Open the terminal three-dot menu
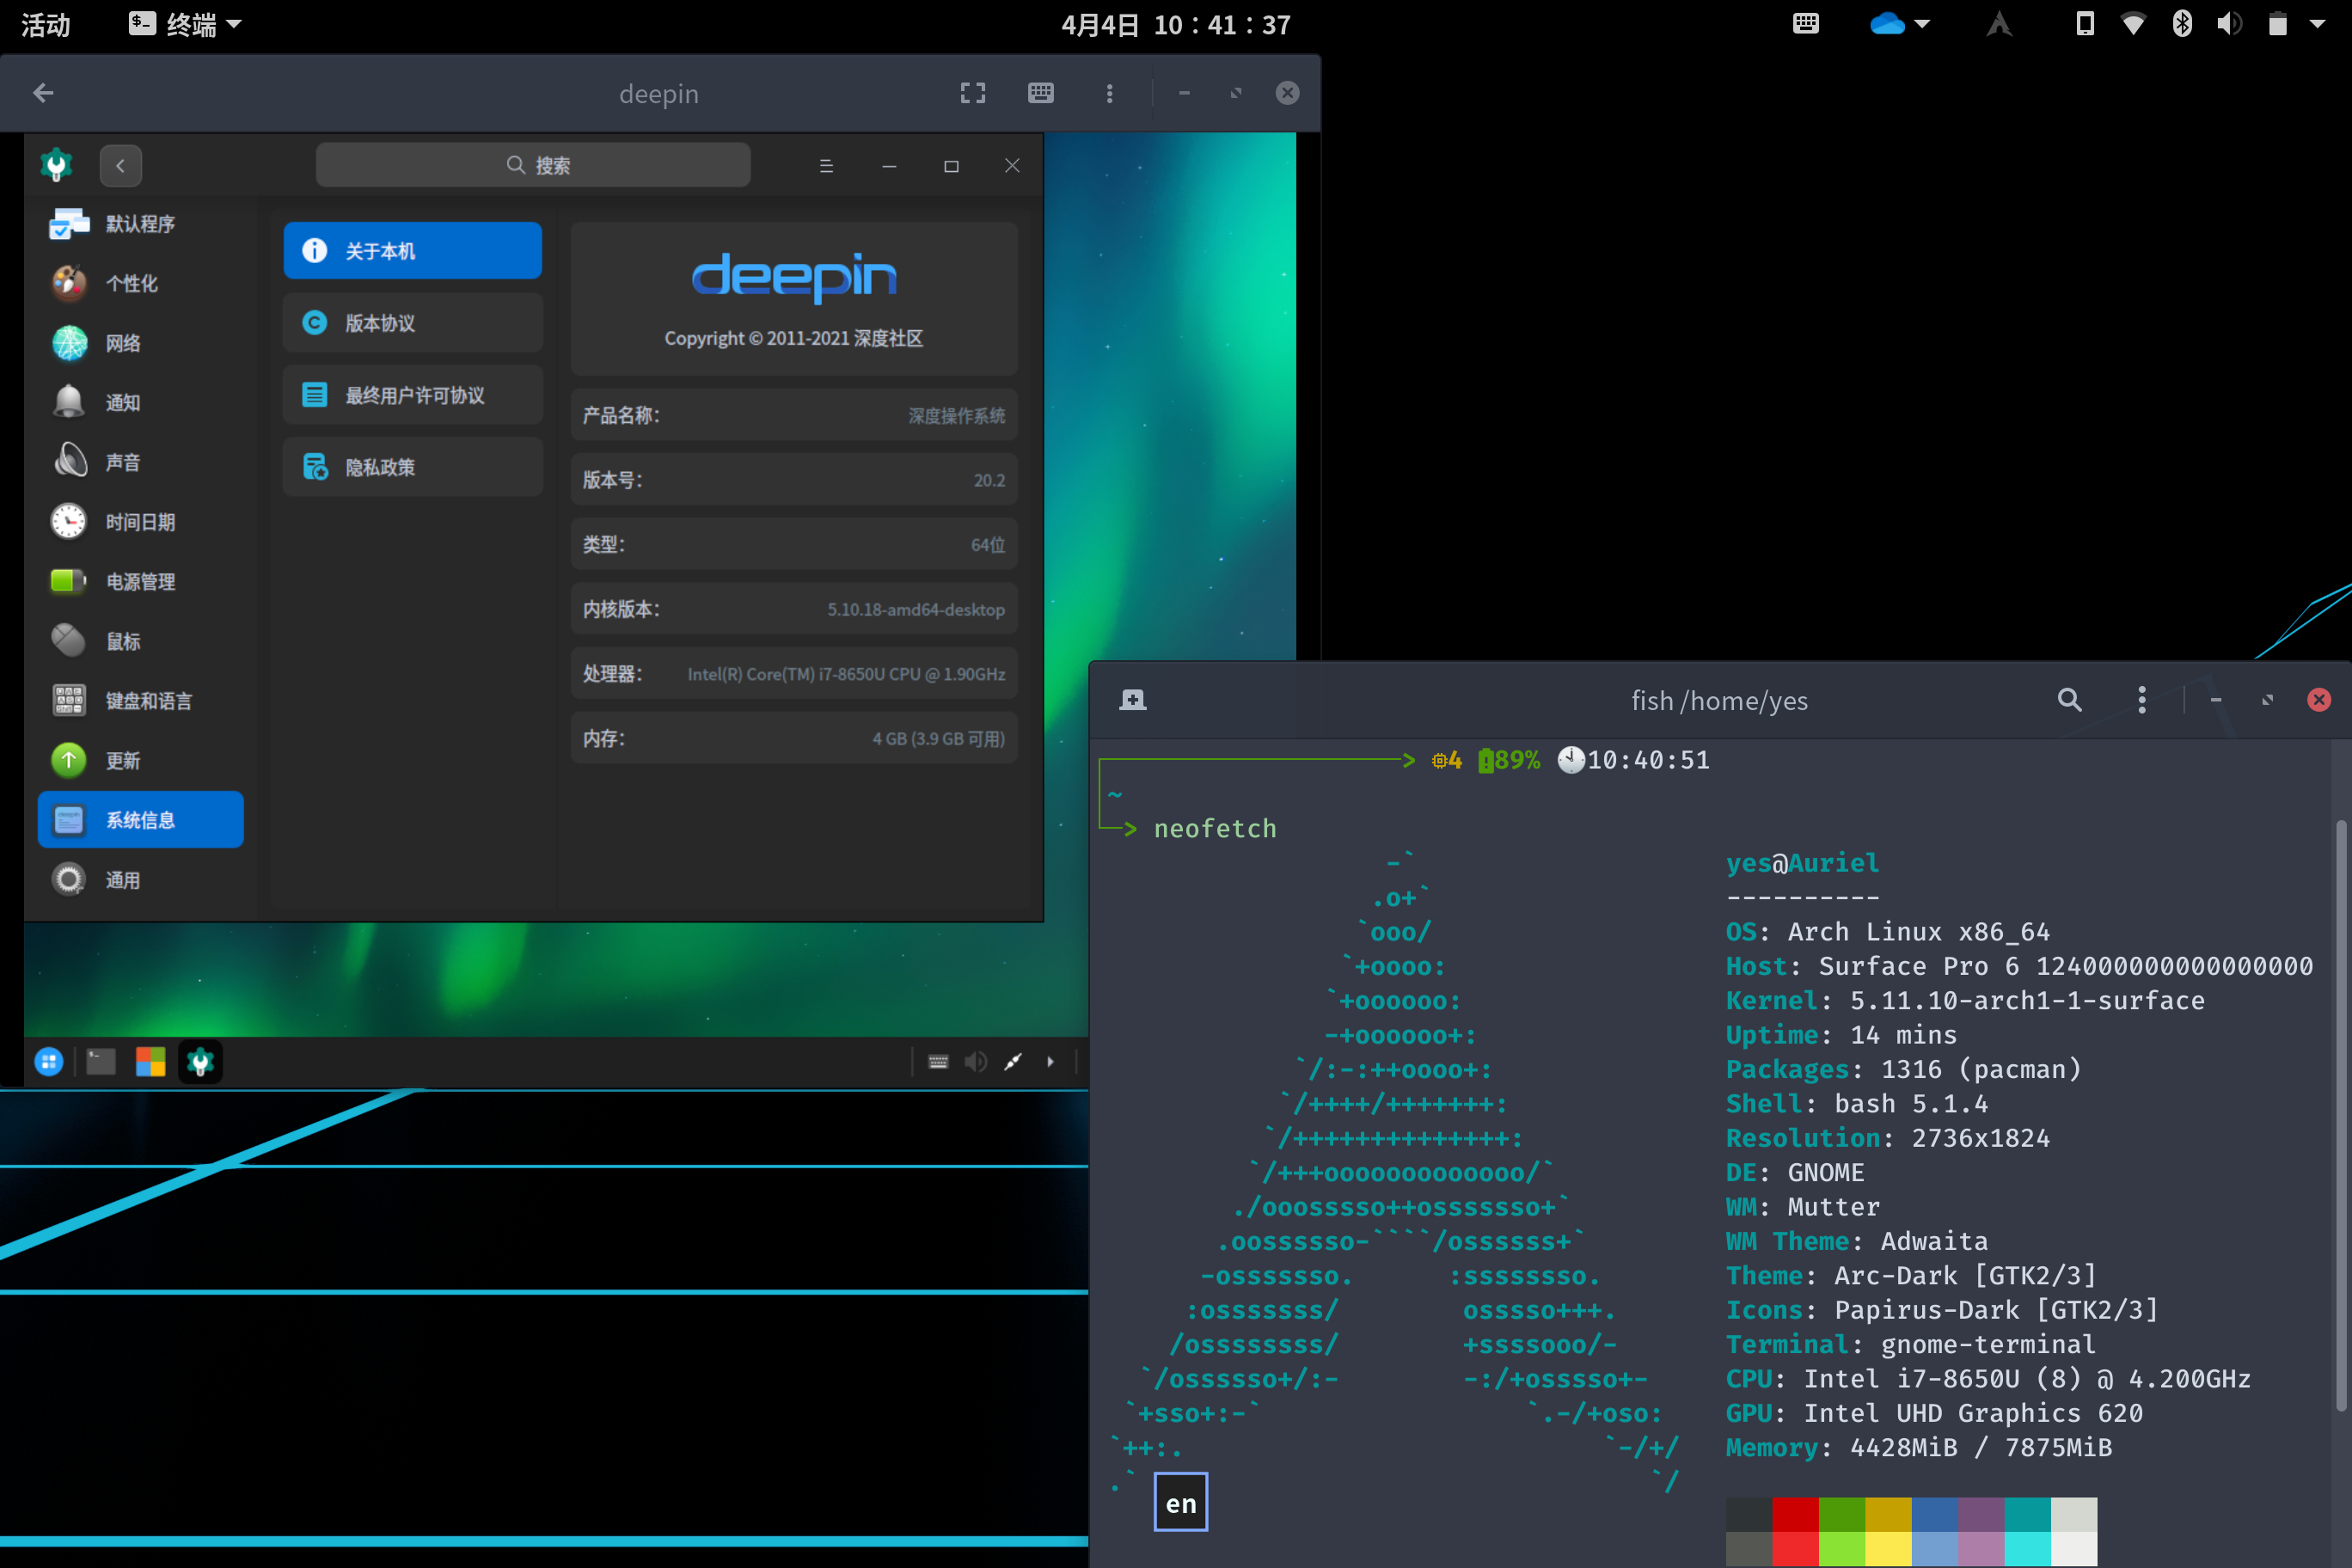Image resolution: width=2352 pixels, height=1568 pixels. pyautogui.click(x=2141, y=700)
